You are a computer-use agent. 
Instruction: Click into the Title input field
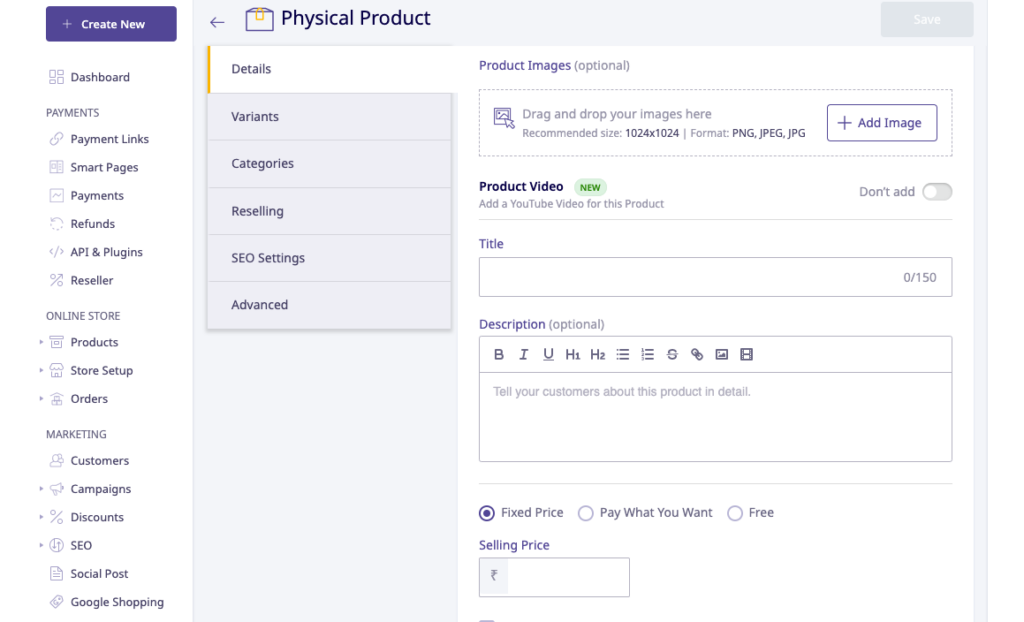[690, 277]
